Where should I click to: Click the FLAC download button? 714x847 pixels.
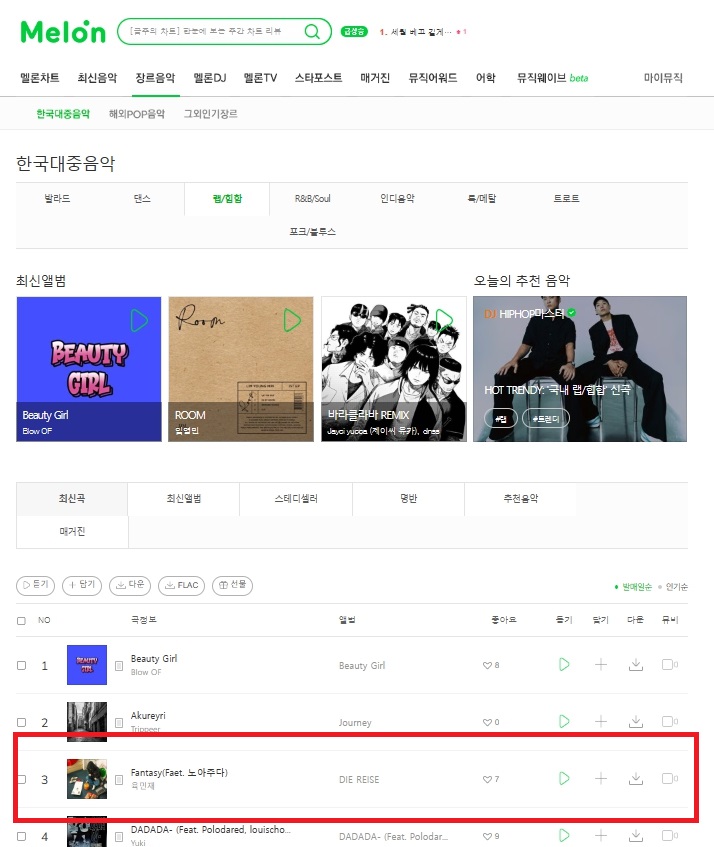tap(181, 585)
